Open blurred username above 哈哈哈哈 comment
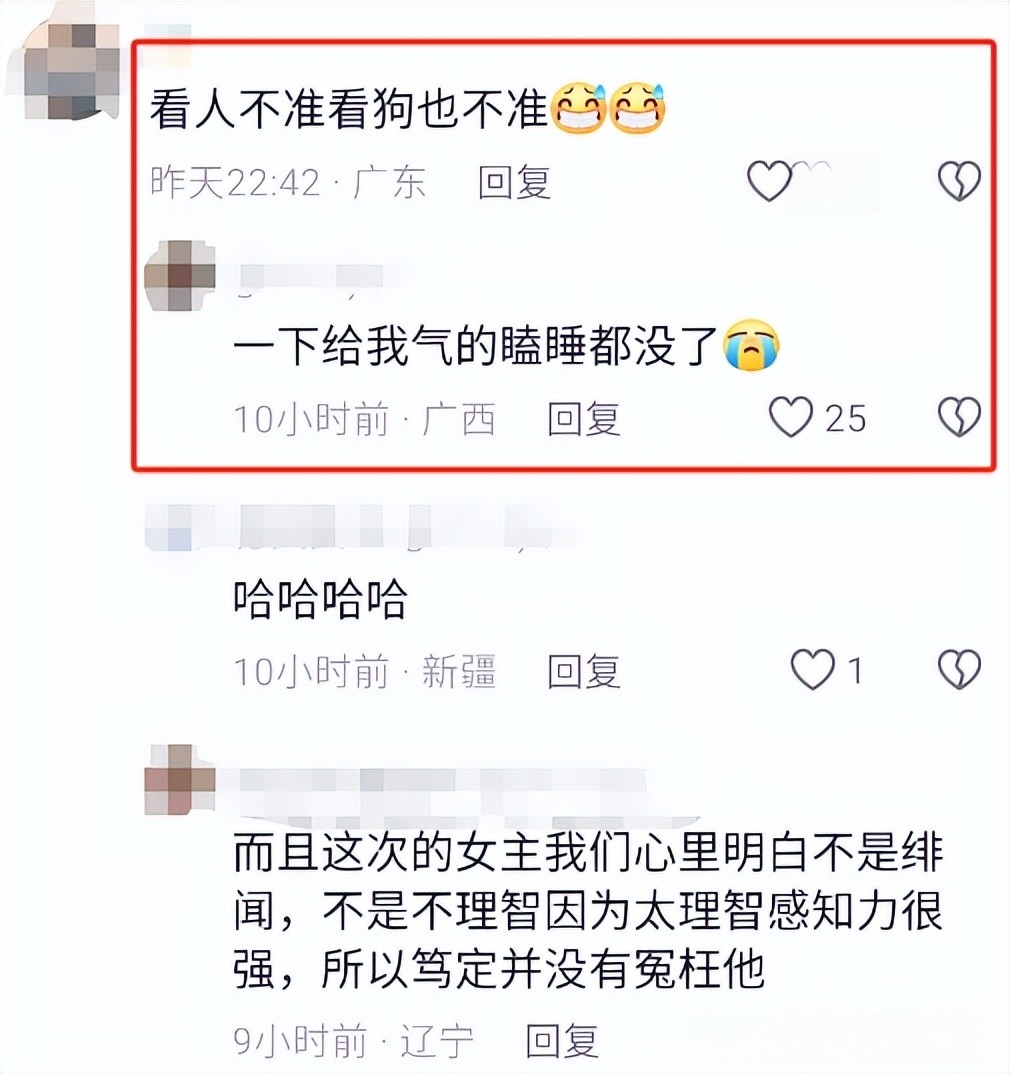Viewport: 1010px width, 1074px height. coord(349,527)
